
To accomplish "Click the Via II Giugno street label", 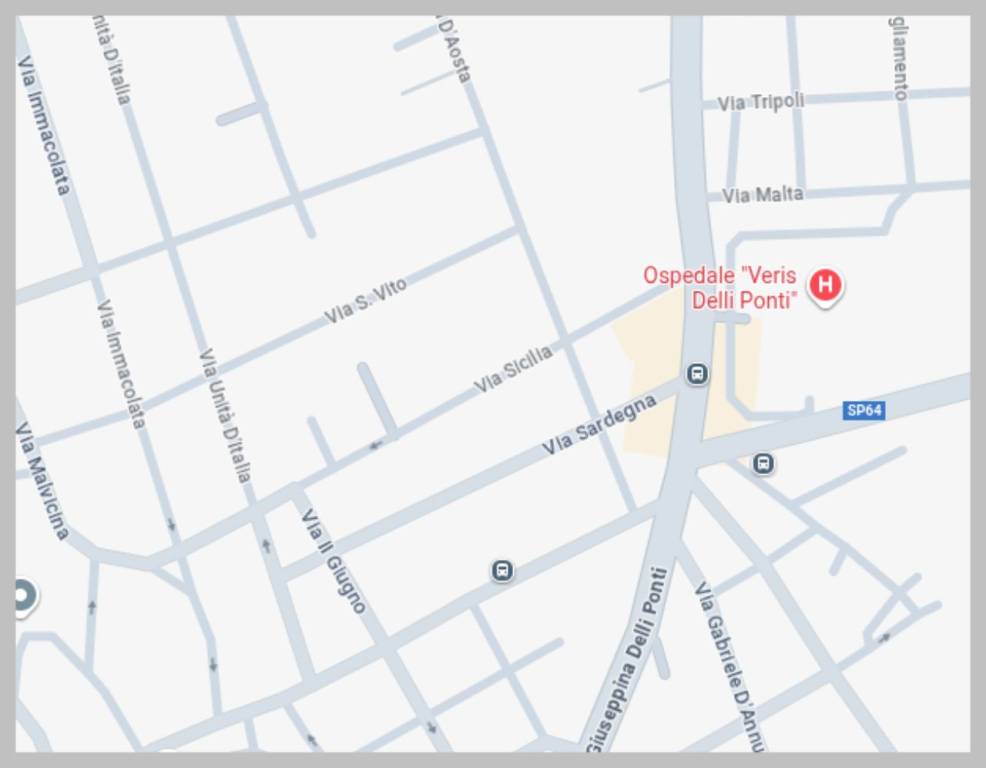I will [x=333, y=561].
